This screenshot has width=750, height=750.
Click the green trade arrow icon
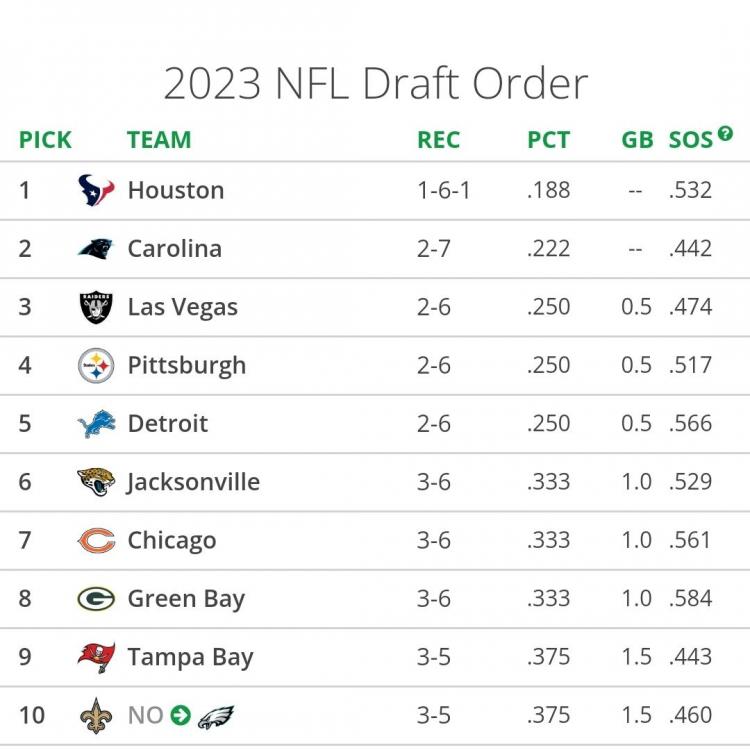(x=180, y=716)
